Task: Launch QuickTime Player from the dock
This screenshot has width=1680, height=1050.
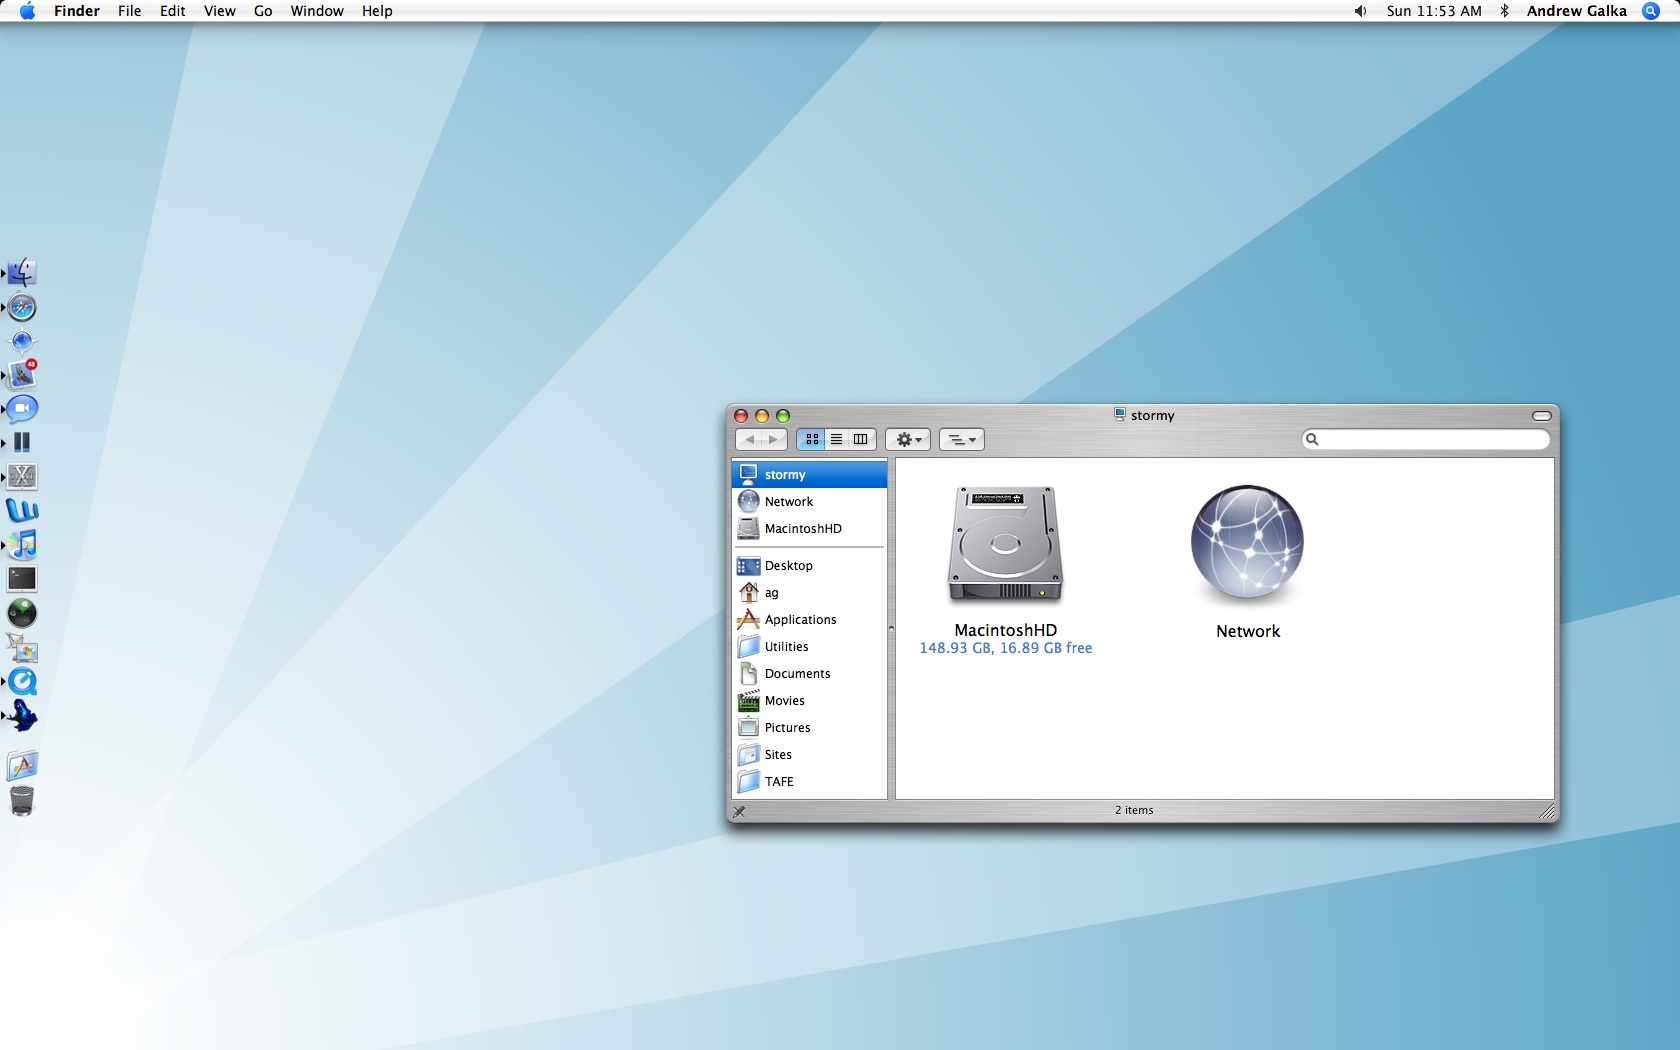Action: 22,682
